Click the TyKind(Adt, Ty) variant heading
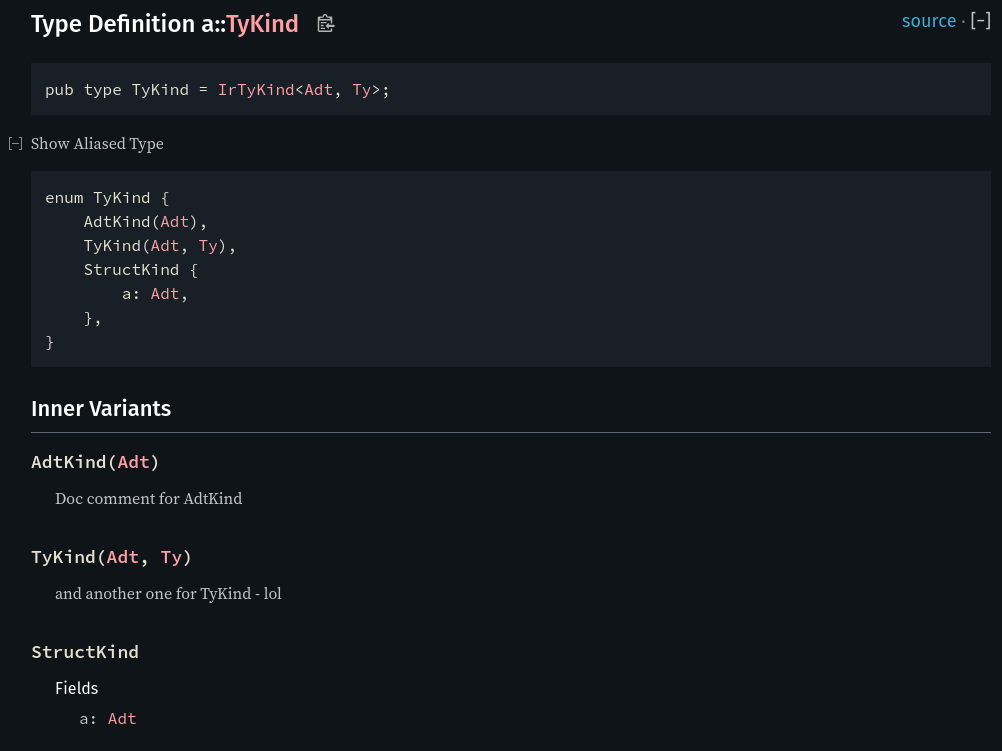1002x751 pixels. click(63, 556)
